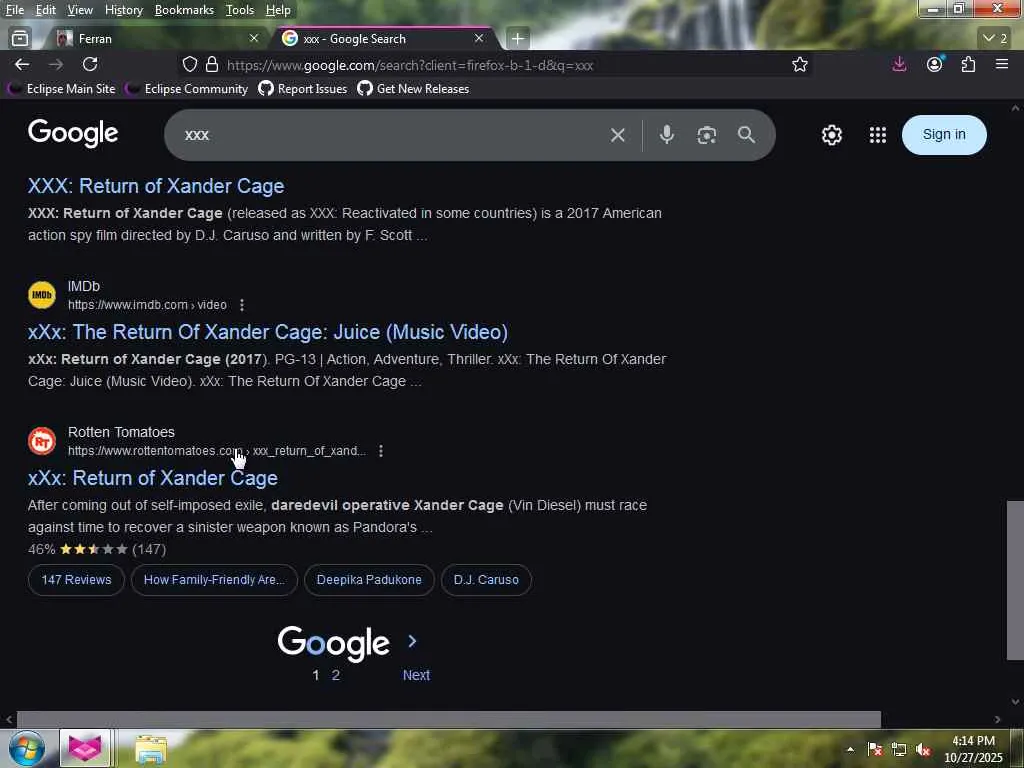The height and width of the screenshot is (768, 1024).
Task: Show hidden system tray icons arrow
Action: point(850,750)
